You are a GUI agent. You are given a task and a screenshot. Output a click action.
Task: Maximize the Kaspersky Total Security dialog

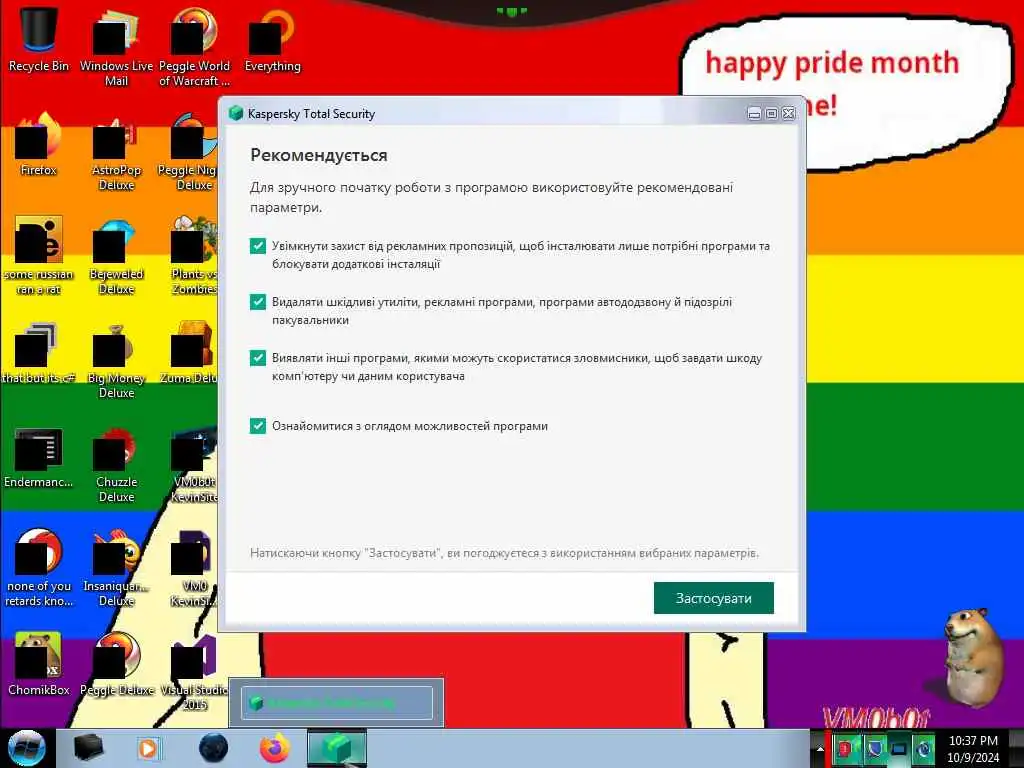point(771,114)
